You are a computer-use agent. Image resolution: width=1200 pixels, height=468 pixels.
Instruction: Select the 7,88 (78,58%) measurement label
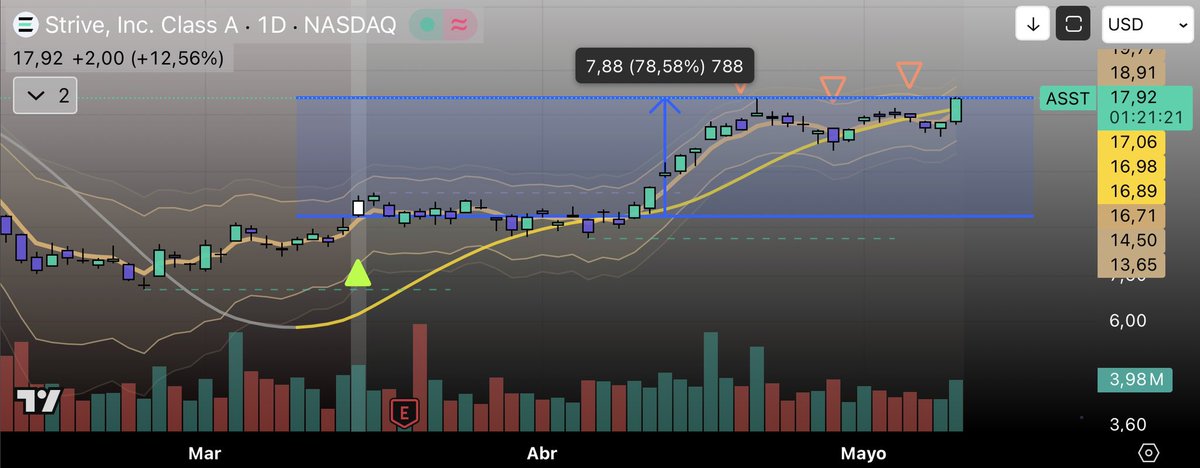[665, 68]
